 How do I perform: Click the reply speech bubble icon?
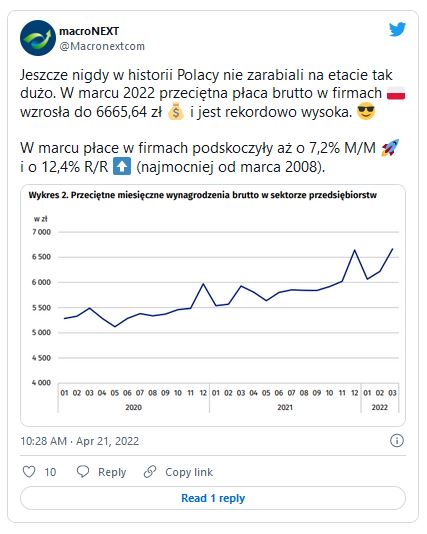(83, 472)
